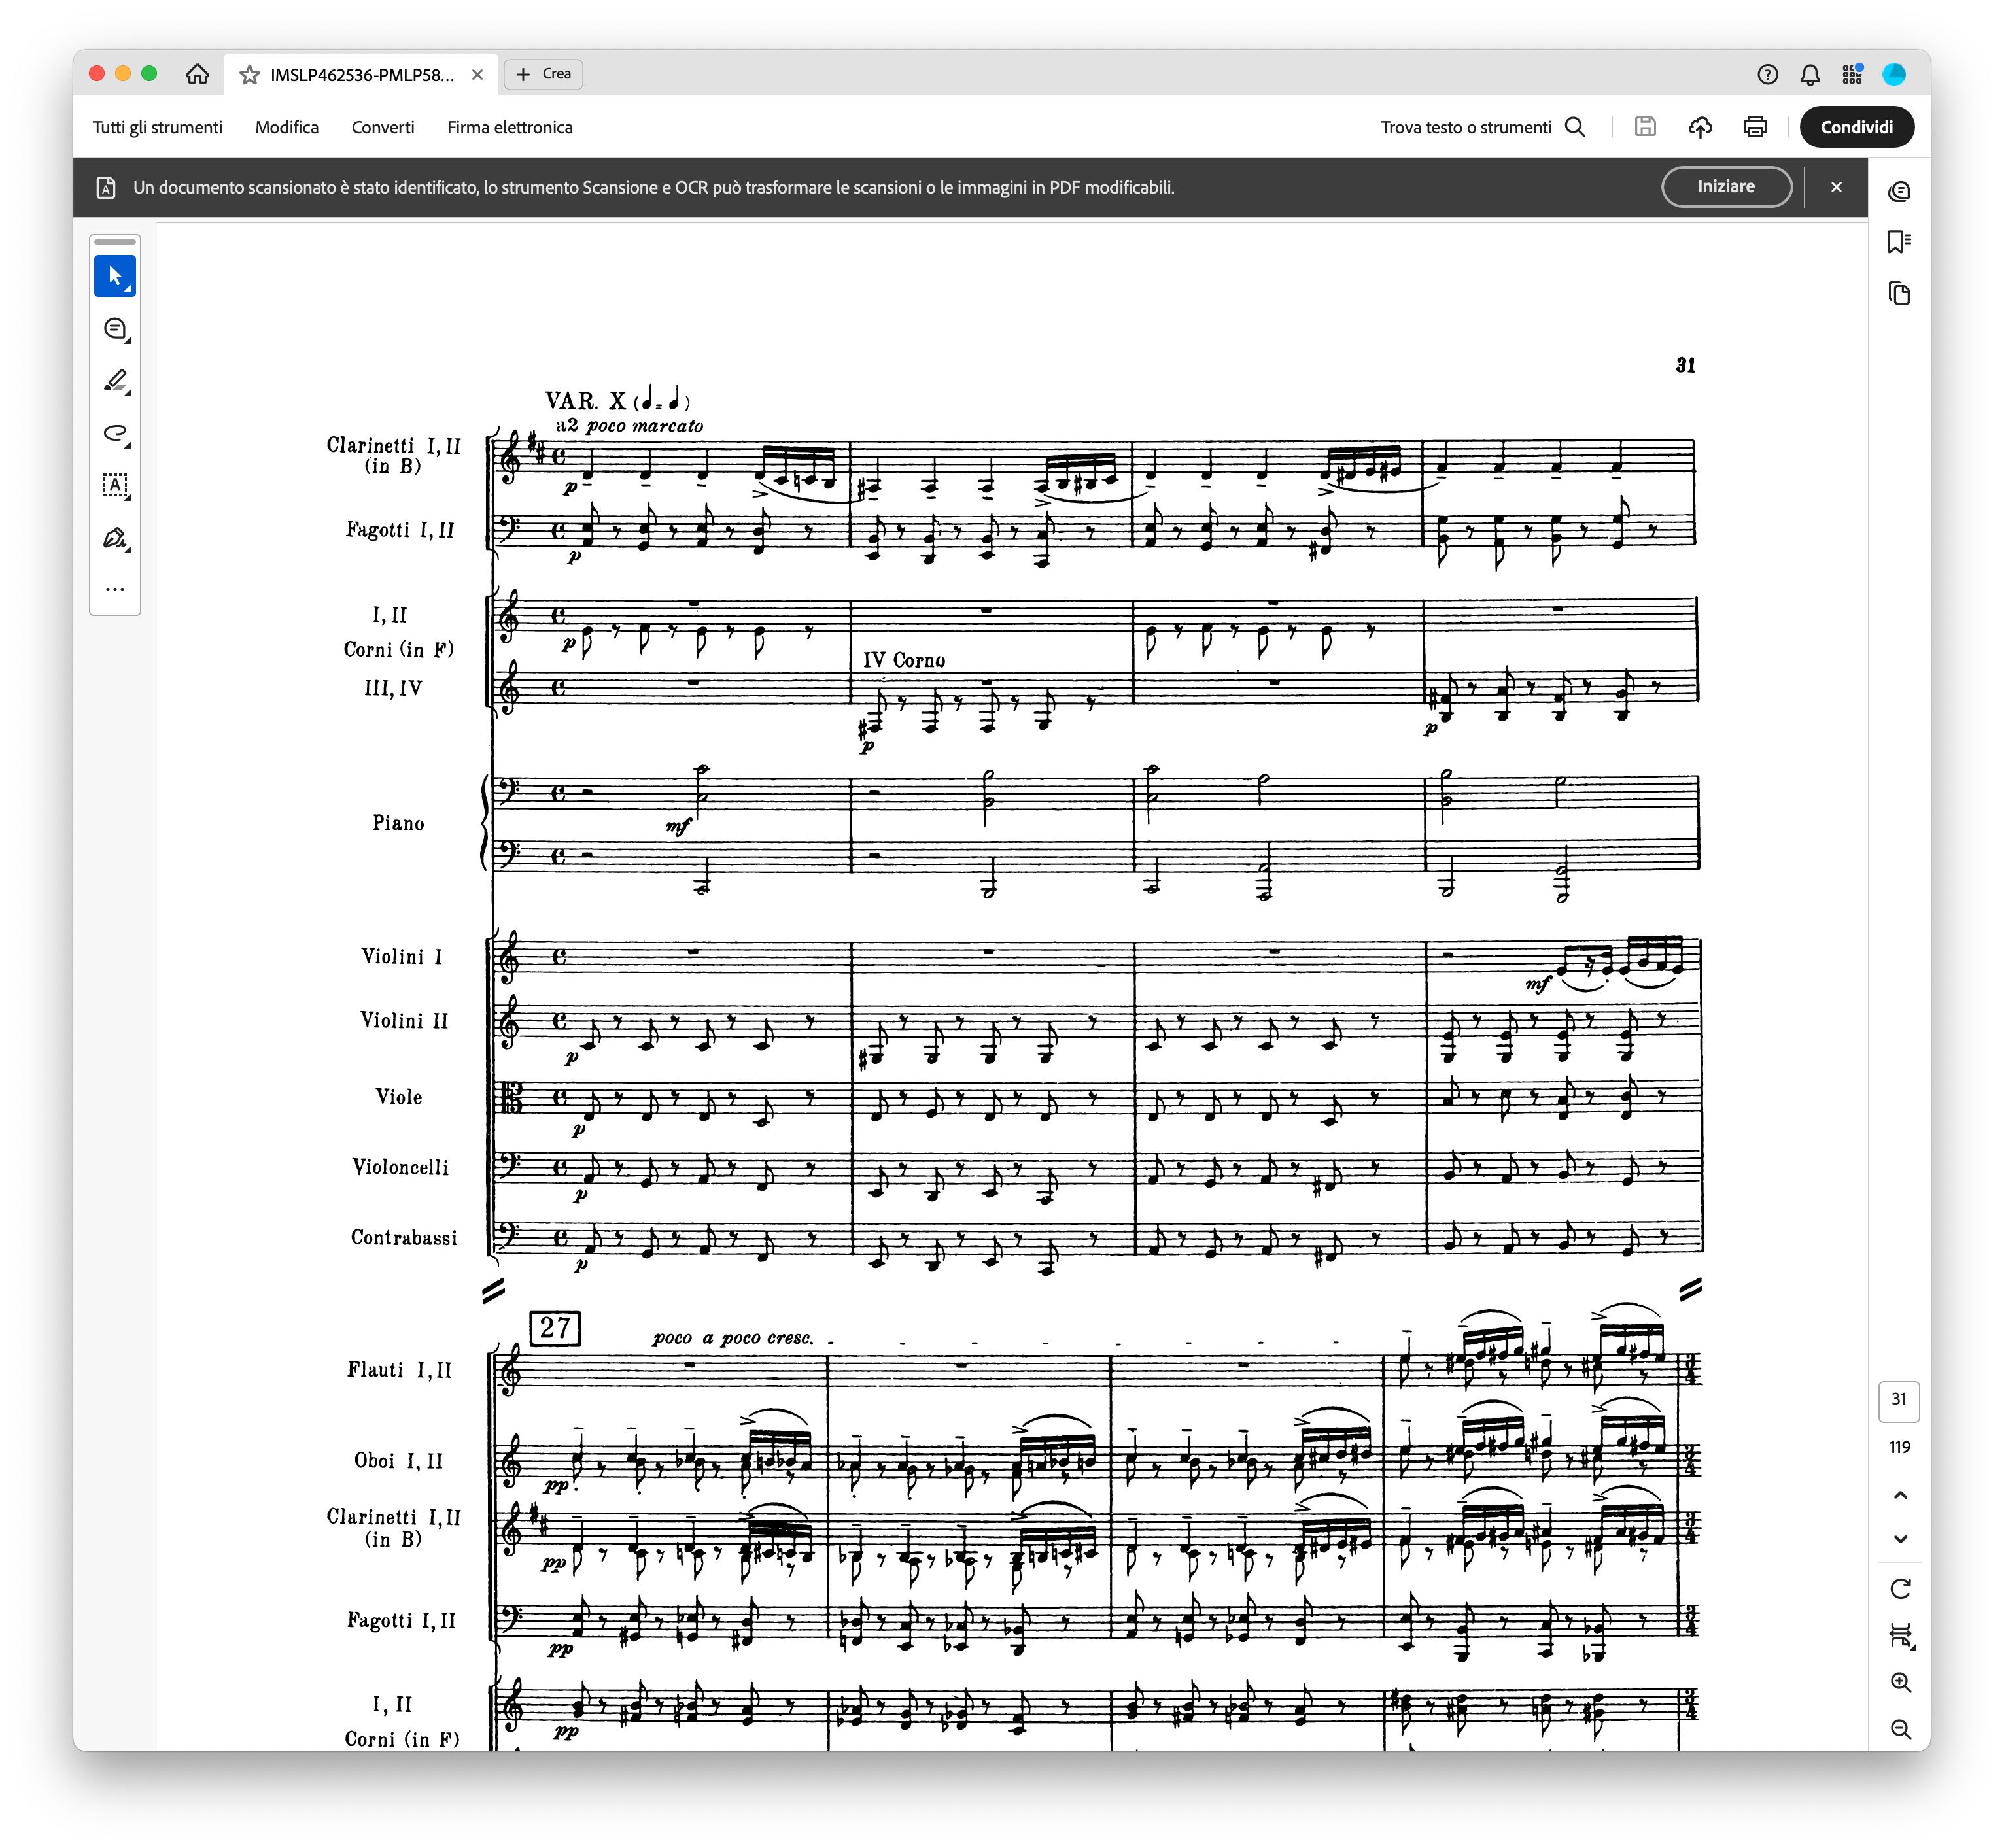
Task: Open the add comment tool
Action: pyautogui.click(x=115, y=329)
